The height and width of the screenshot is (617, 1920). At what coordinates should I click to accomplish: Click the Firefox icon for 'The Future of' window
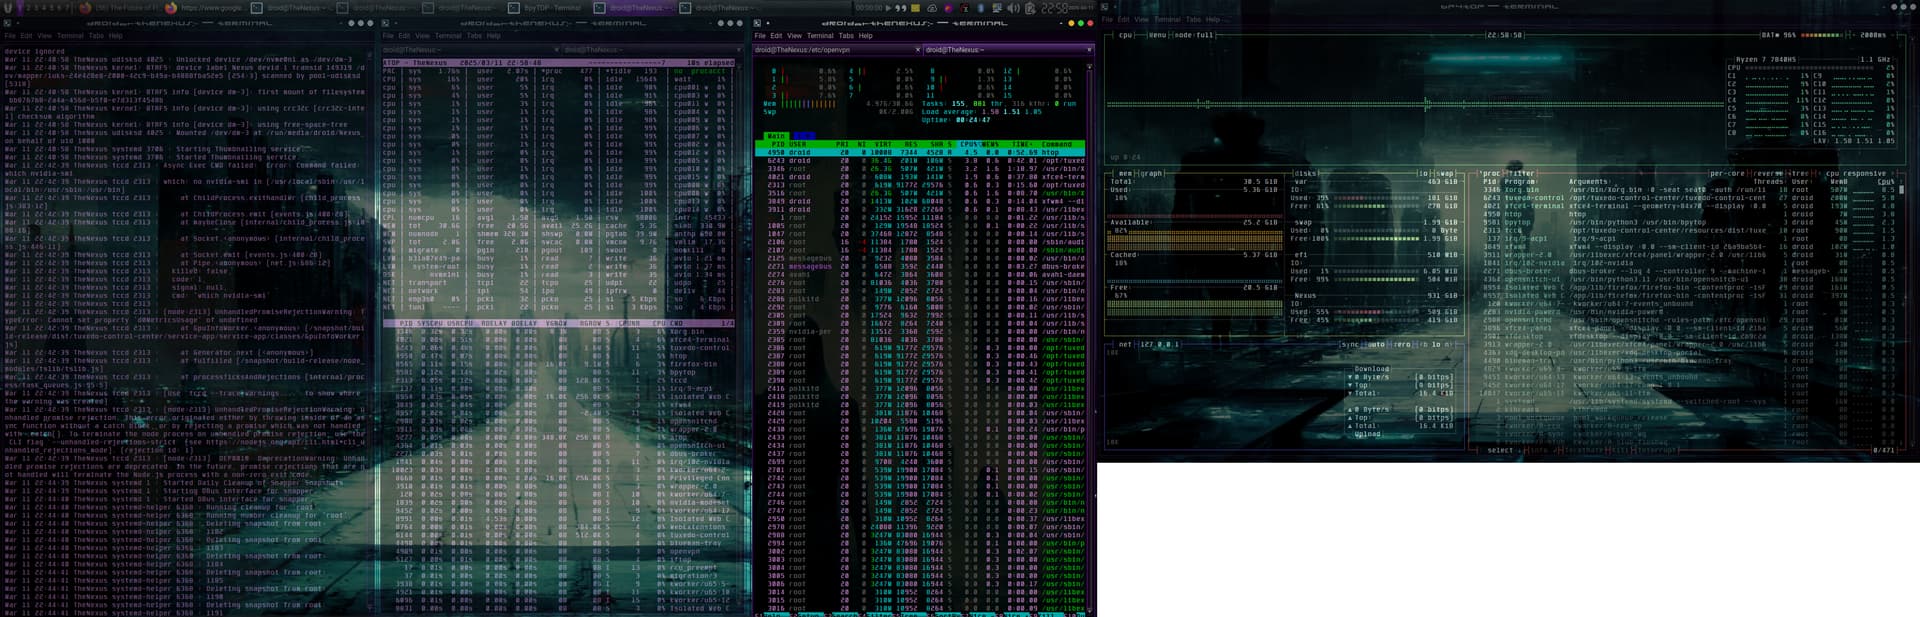pyautogui.click(x=86, y=7)
